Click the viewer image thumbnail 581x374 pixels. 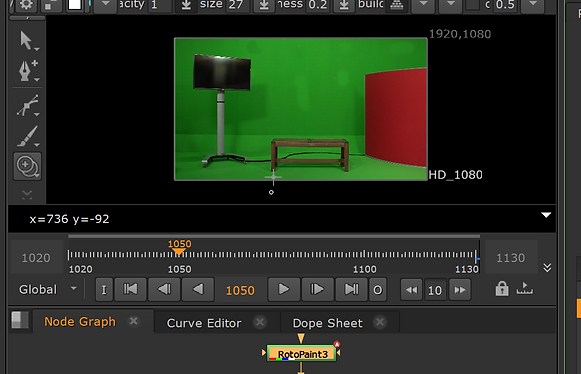[301, 109]
